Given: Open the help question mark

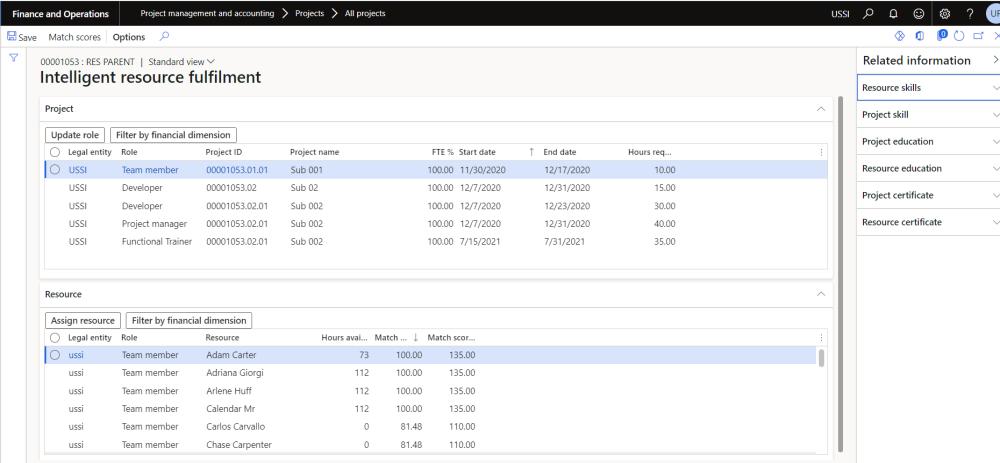Looking at the screenshot, I should coord(970,13).
